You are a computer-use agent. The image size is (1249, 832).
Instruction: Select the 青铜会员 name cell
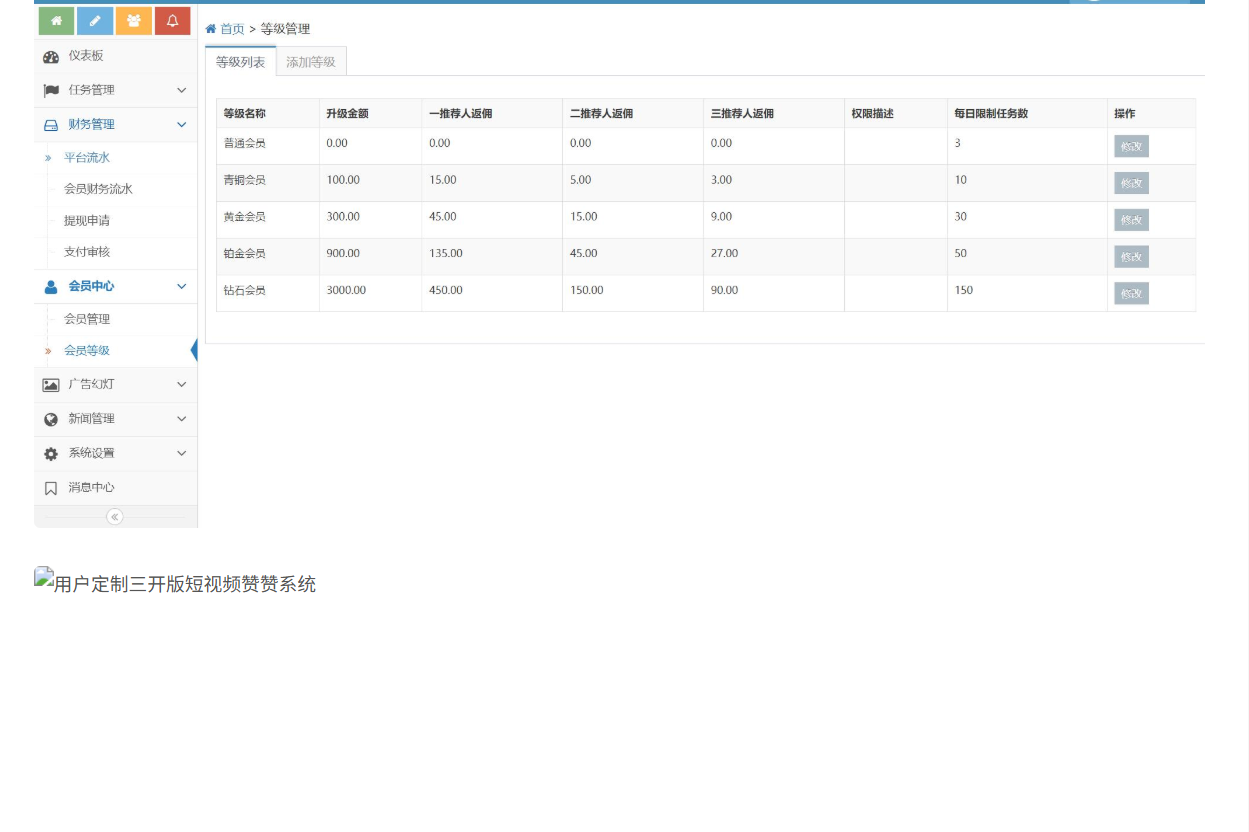pos(268,181)
